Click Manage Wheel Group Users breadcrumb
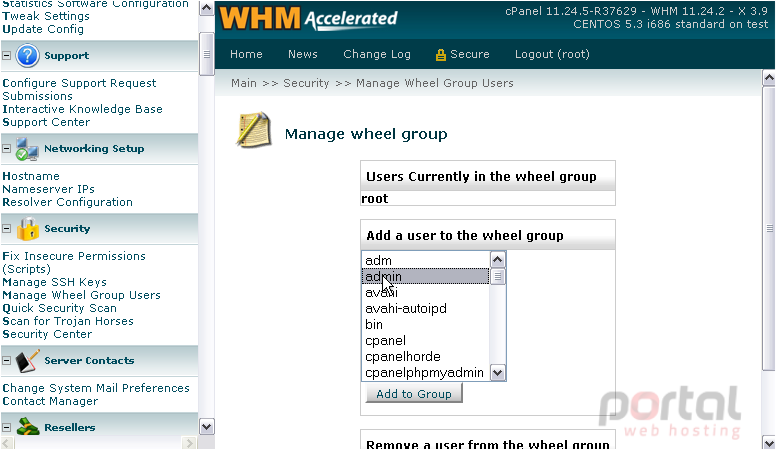This screenshot has height=450, width=776. click(x=435, y=83)
